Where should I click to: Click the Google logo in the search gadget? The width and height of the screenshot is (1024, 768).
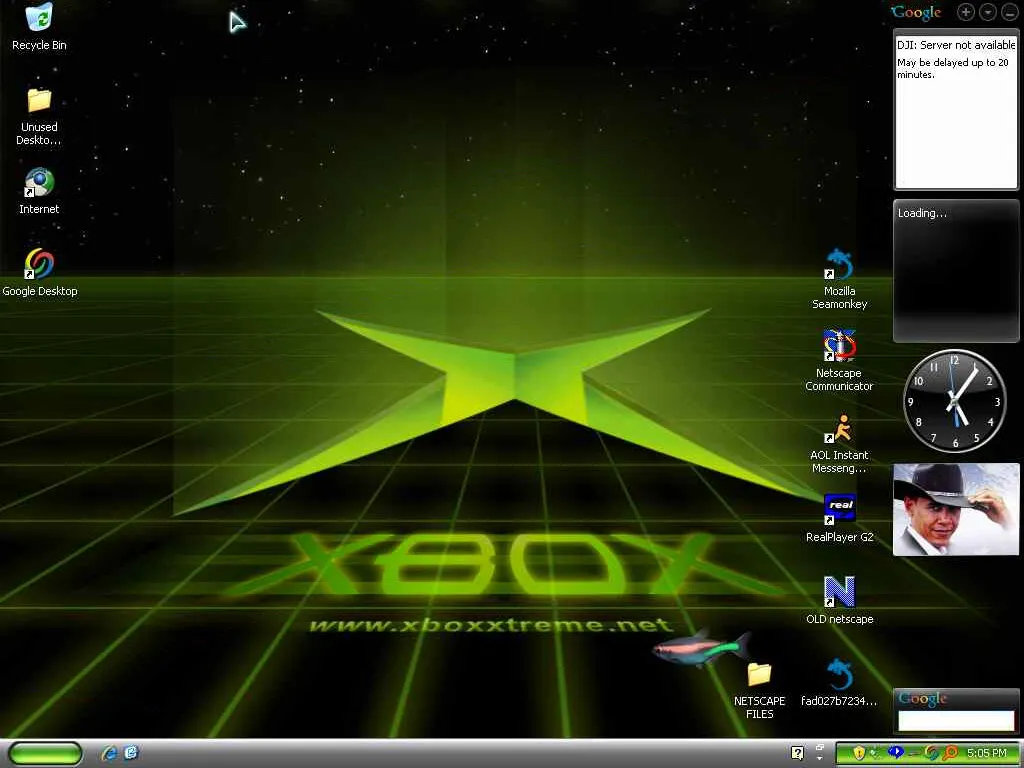point(923,699)
